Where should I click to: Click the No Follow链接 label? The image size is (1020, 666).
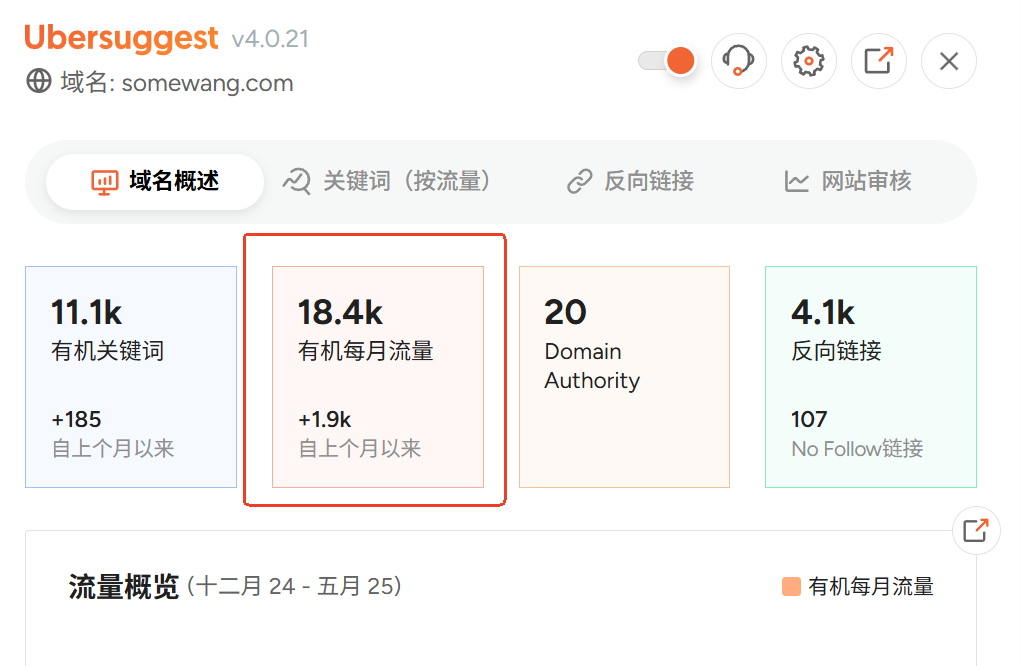tap(857, 449)
